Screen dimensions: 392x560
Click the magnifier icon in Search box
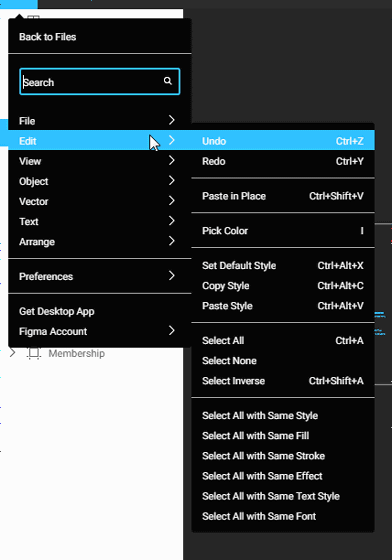click(x=167, y=81)
